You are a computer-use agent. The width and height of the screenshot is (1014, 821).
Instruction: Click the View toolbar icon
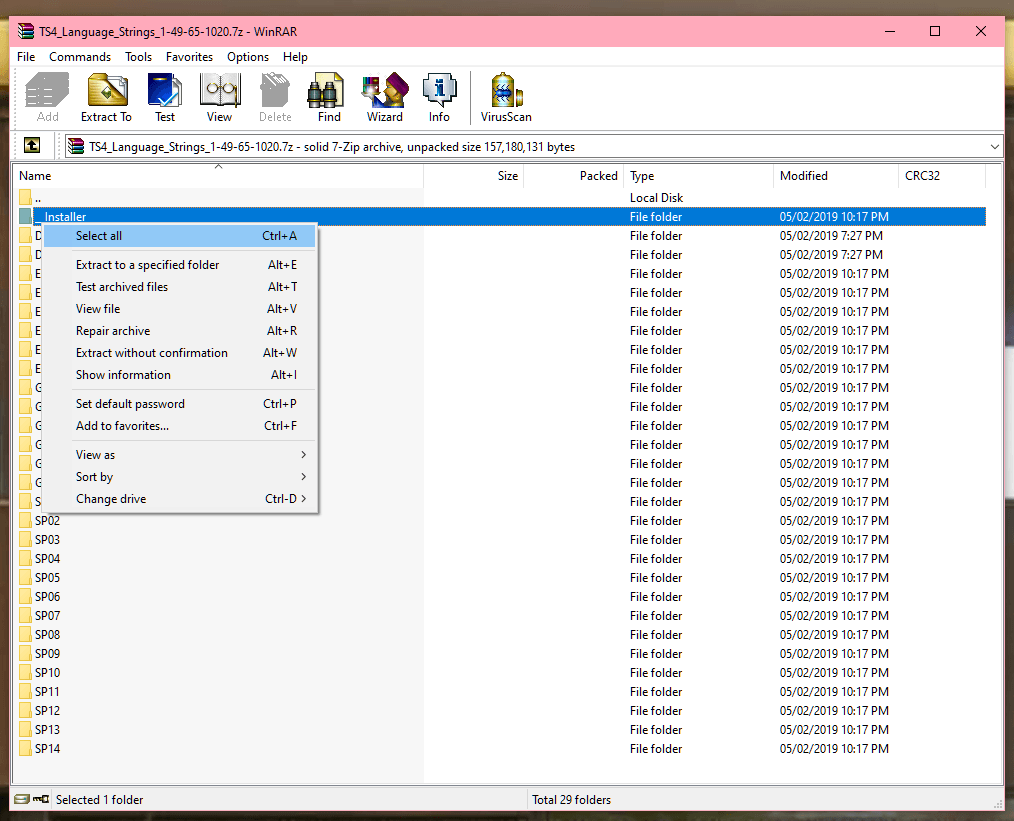220,98
